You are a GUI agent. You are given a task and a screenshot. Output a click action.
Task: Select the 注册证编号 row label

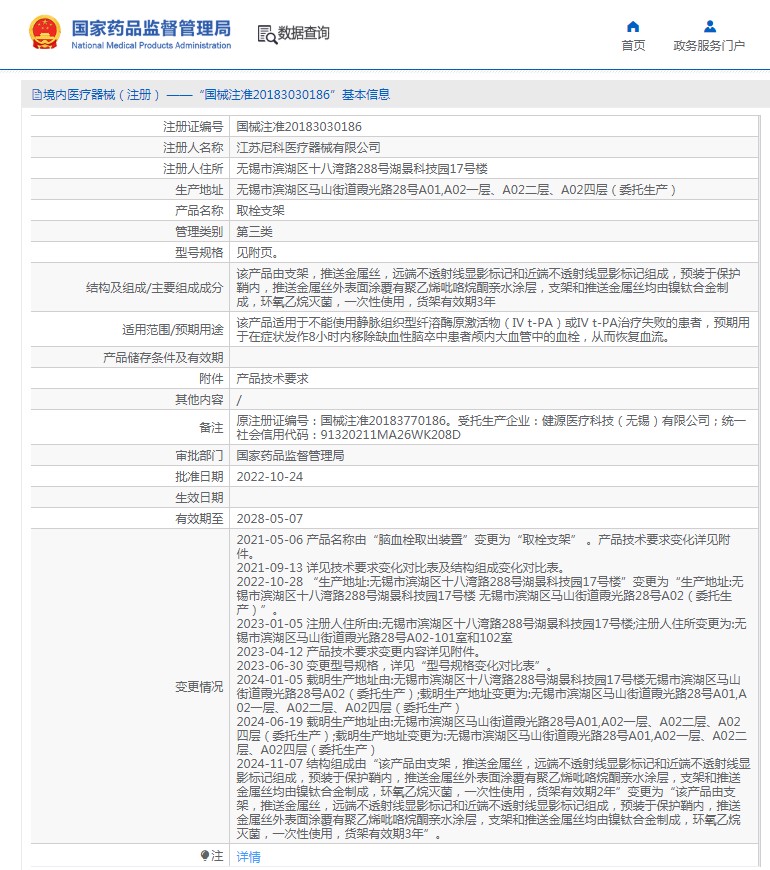point(193,127)
